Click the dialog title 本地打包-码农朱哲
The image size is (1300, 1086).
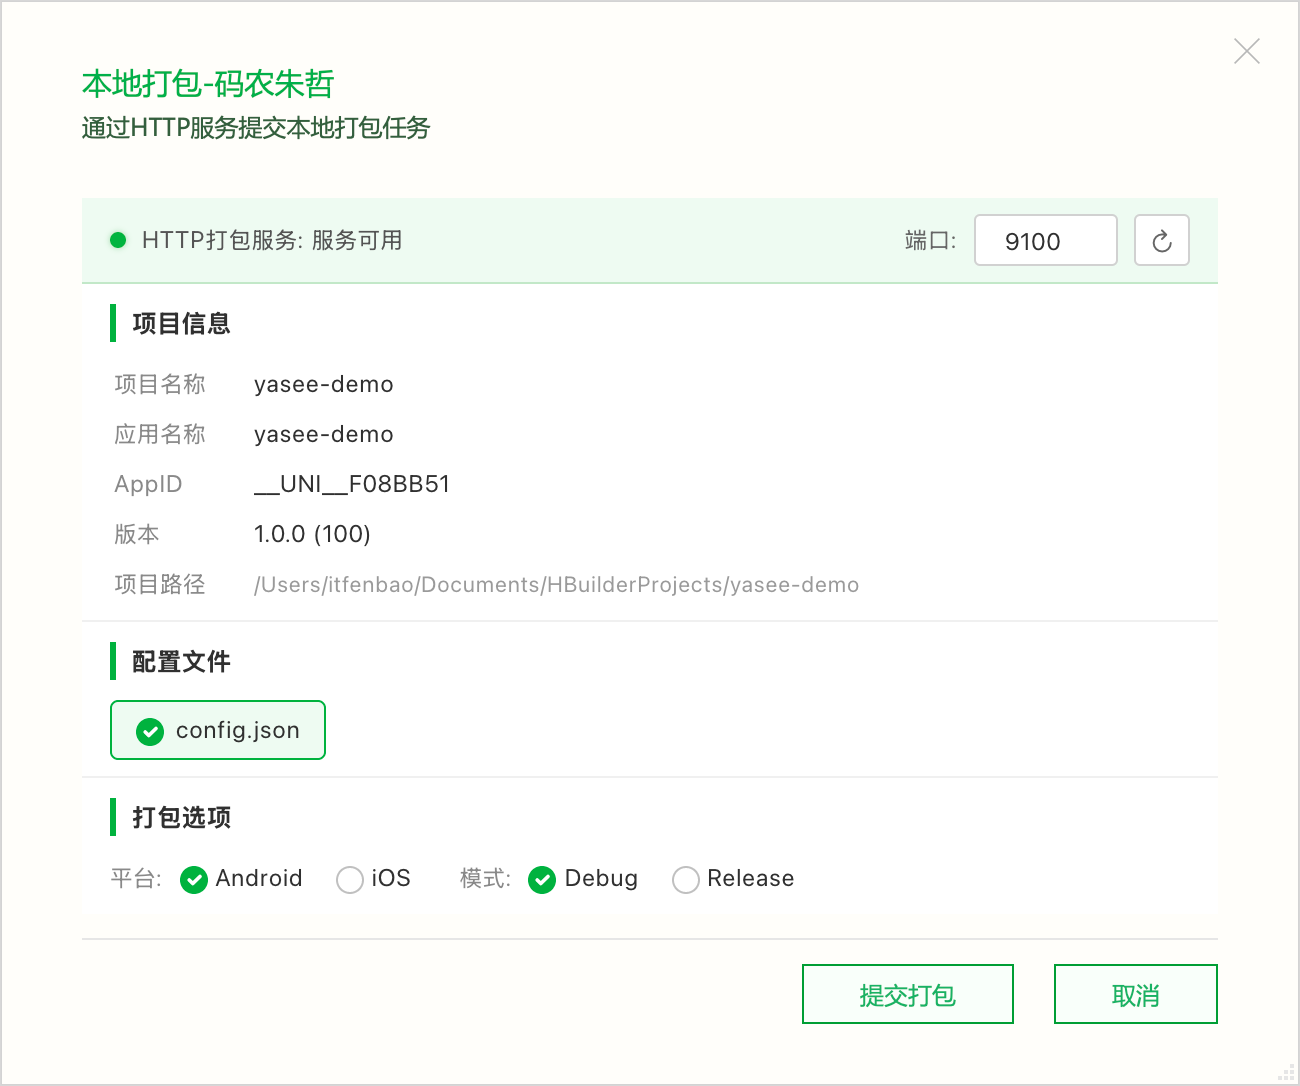point(208,84)
